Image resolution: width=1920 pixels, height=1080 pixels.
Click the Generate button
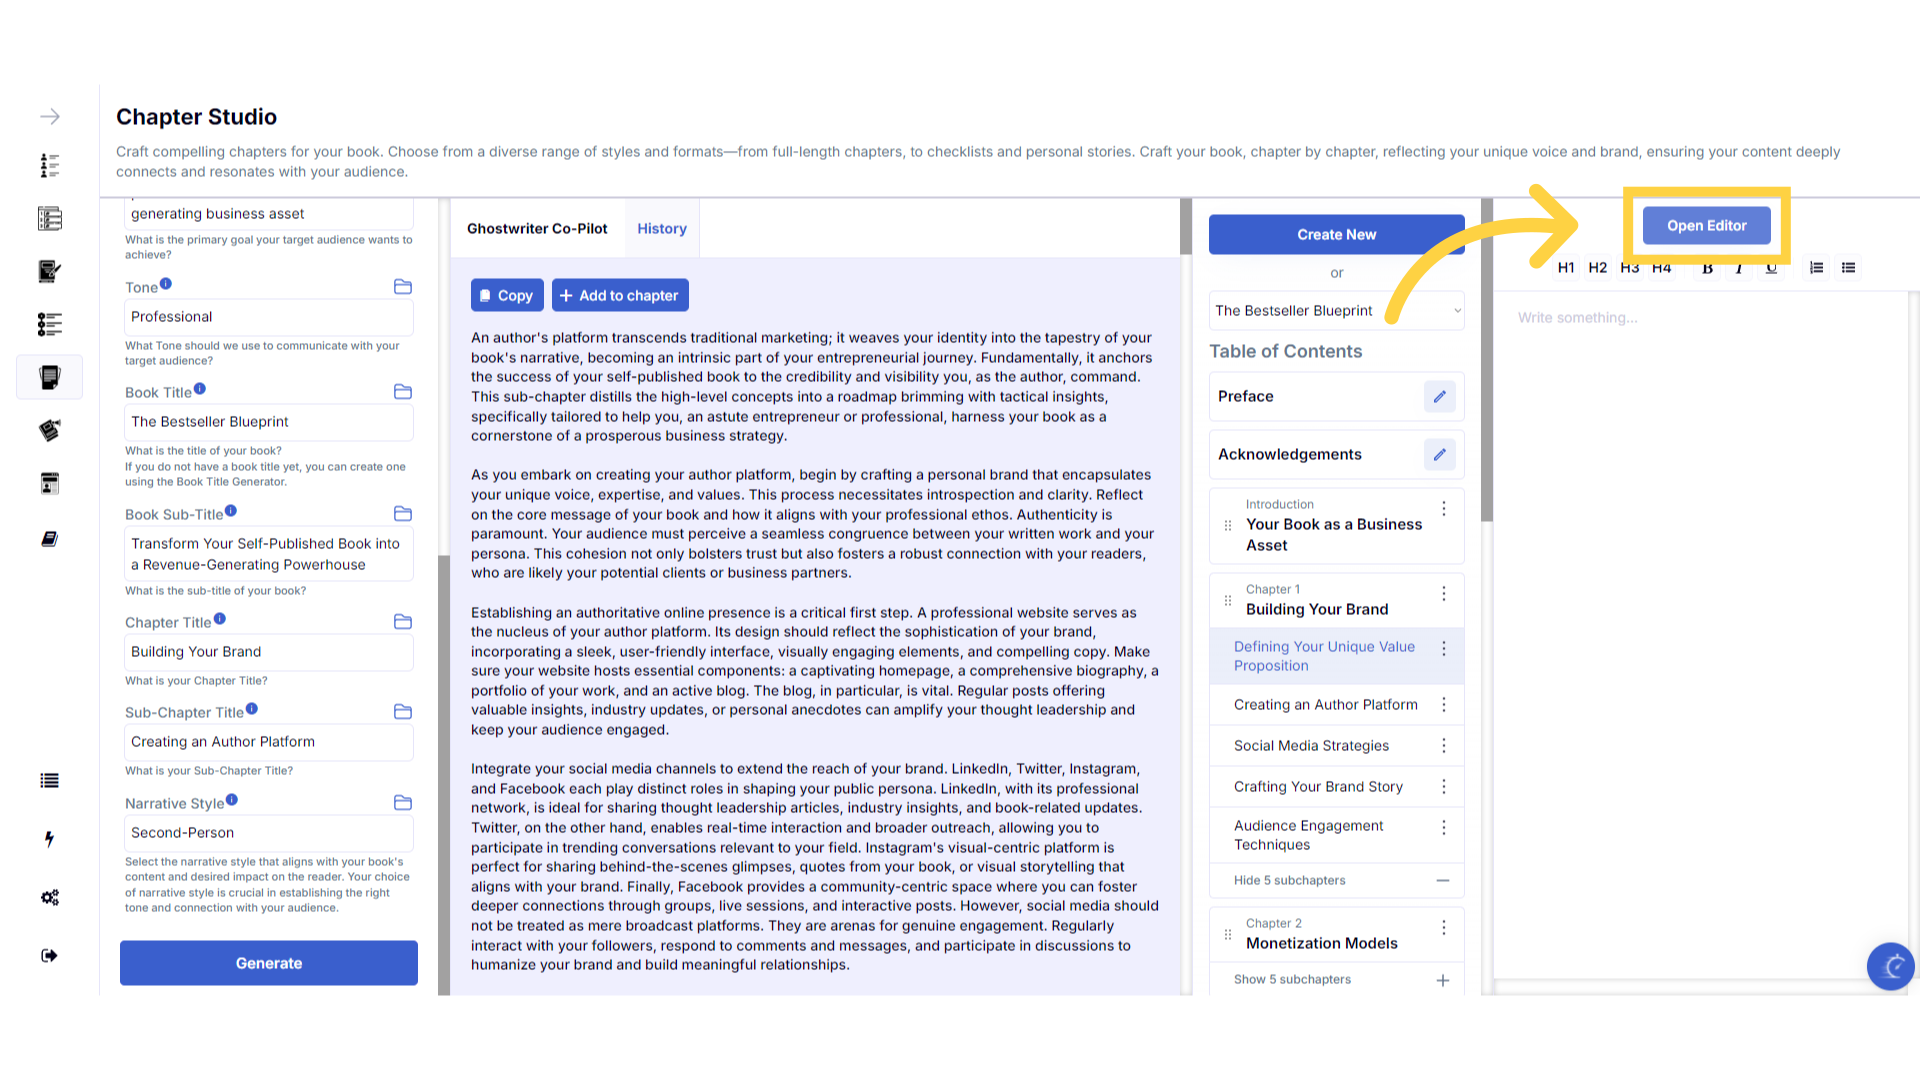(x=269, y=963)
